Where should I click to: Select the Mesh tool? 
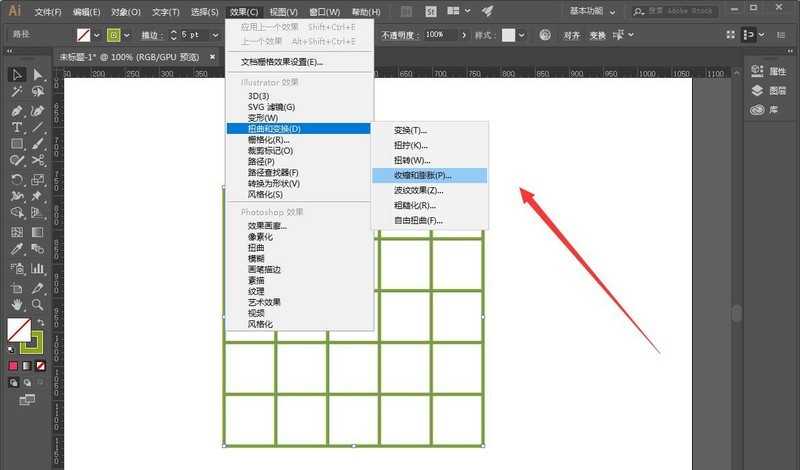tap(17, 232)
